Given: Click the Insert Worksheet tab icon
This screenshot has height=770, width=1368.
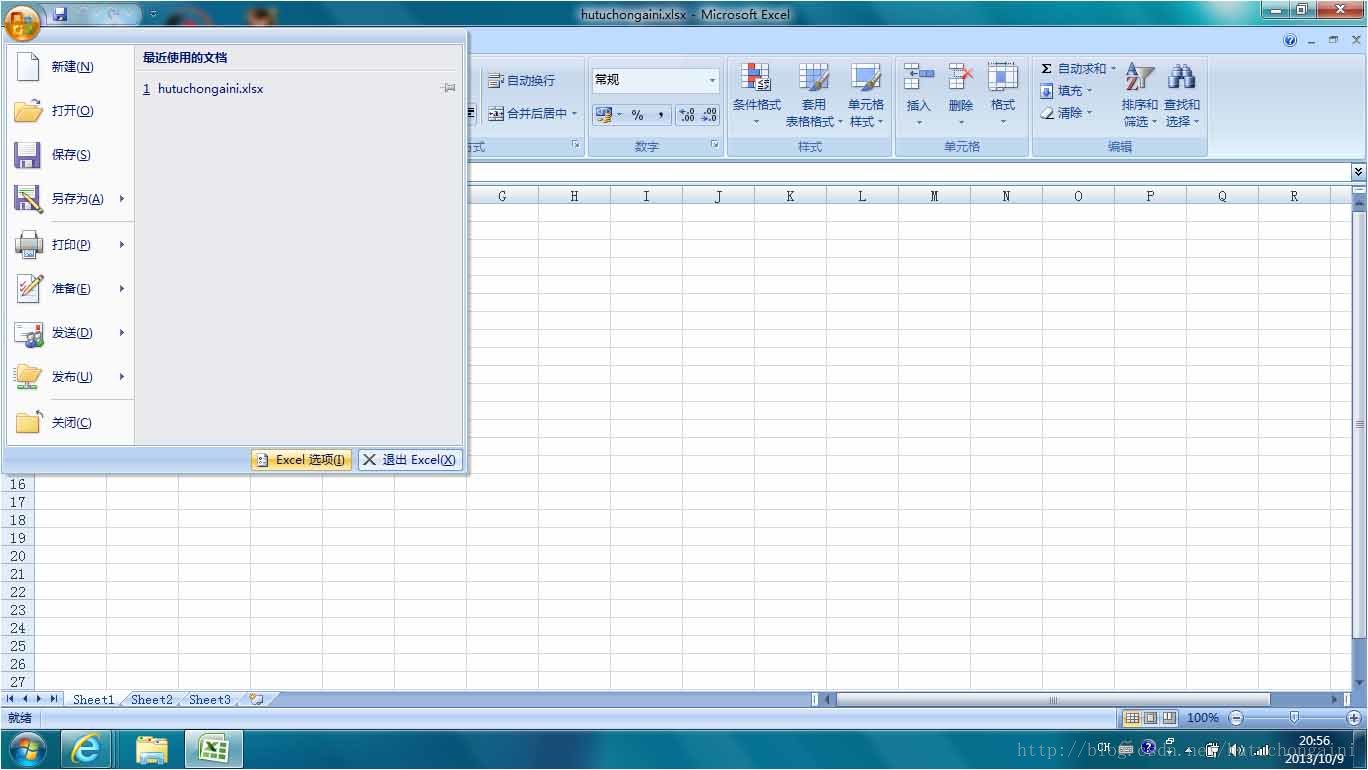Looking at the screenshot, I should (256, 700).
